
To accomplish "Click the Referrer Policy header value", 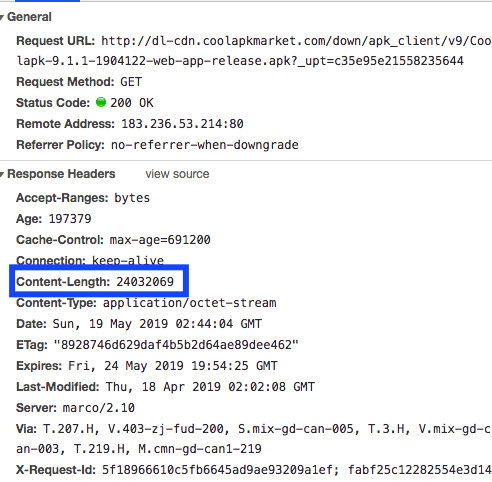I will coord(205,145).
